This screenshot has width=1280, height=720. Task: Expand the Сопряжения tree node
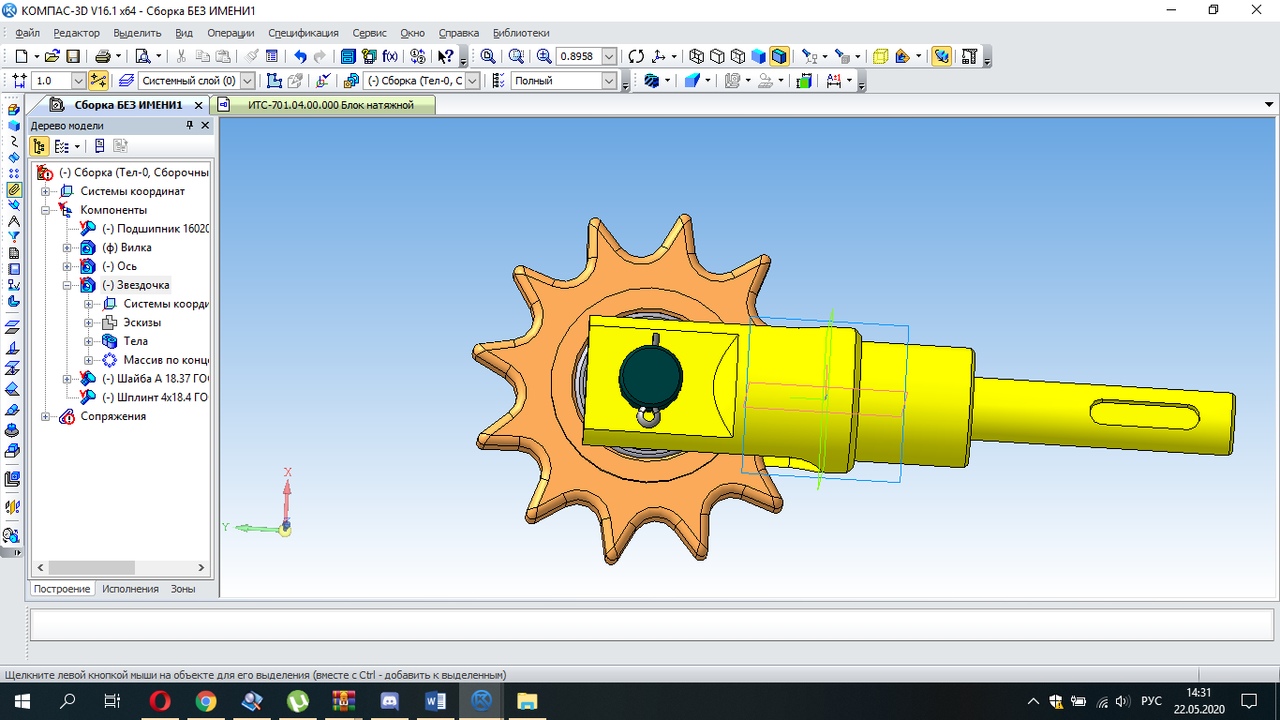pos(45,416)
